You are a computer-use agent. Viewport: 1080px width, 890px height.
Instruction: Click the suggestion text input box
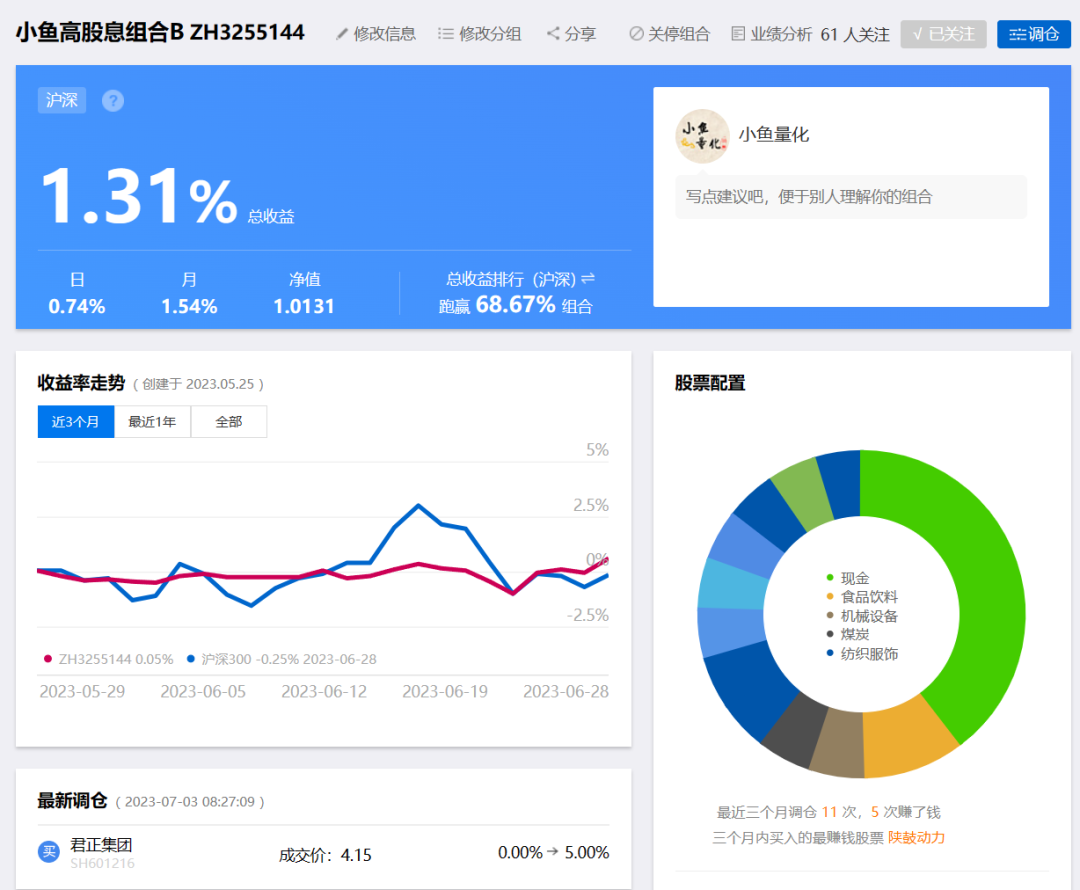pos(851,197)
